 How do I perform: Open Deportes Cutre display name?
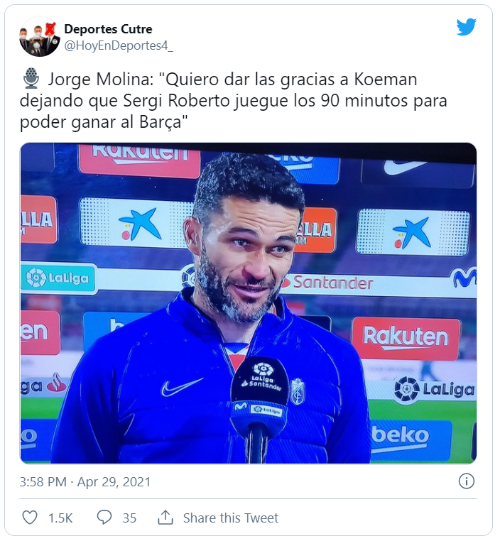click(108, 29)
